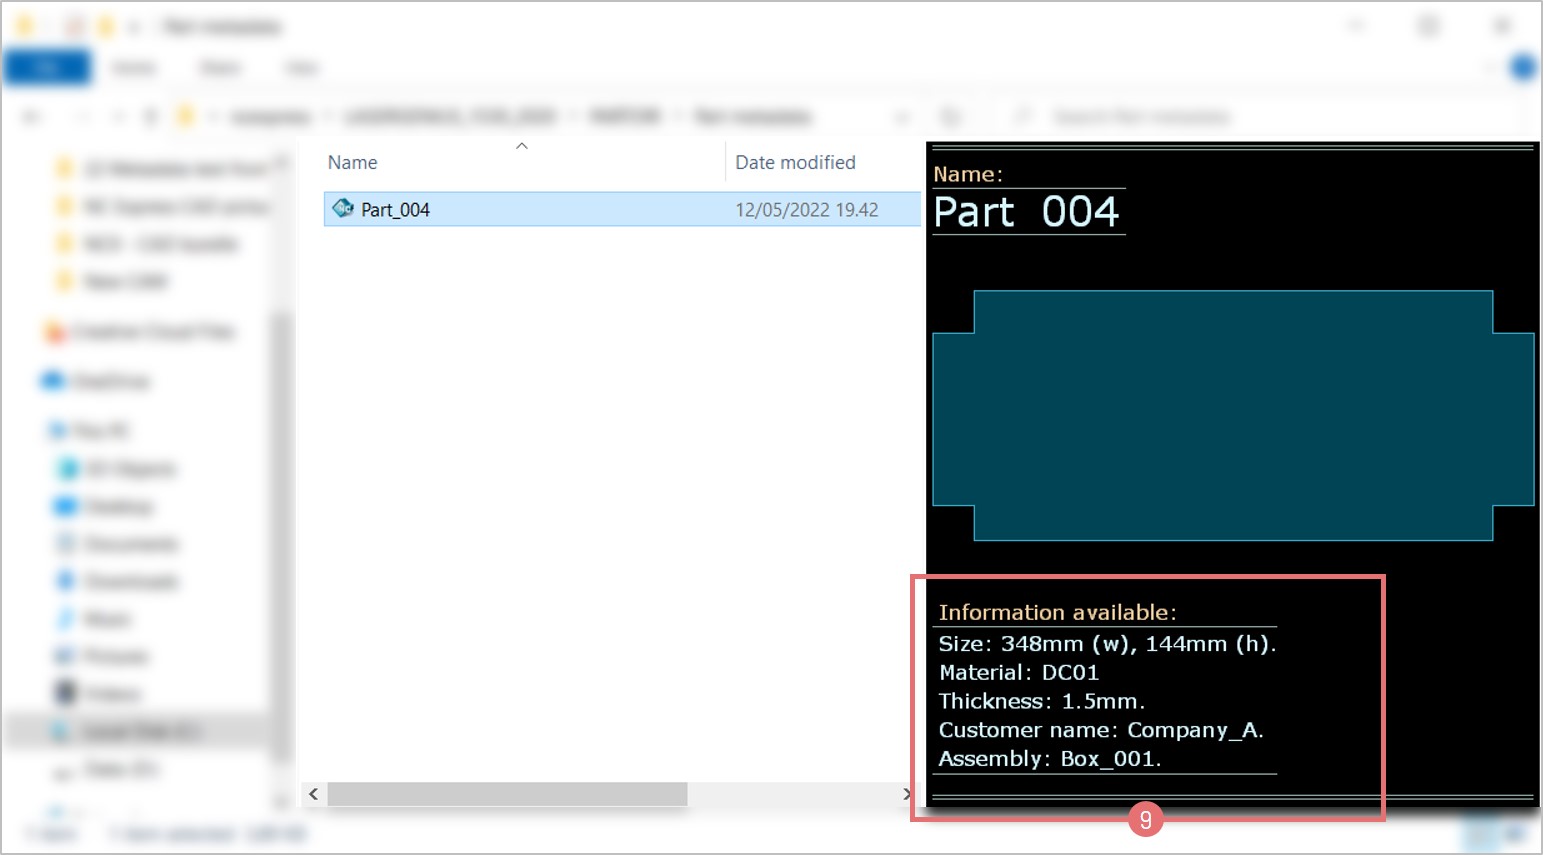Open the File menu tab
1543x855 pixels.
[x=47, y=68]
